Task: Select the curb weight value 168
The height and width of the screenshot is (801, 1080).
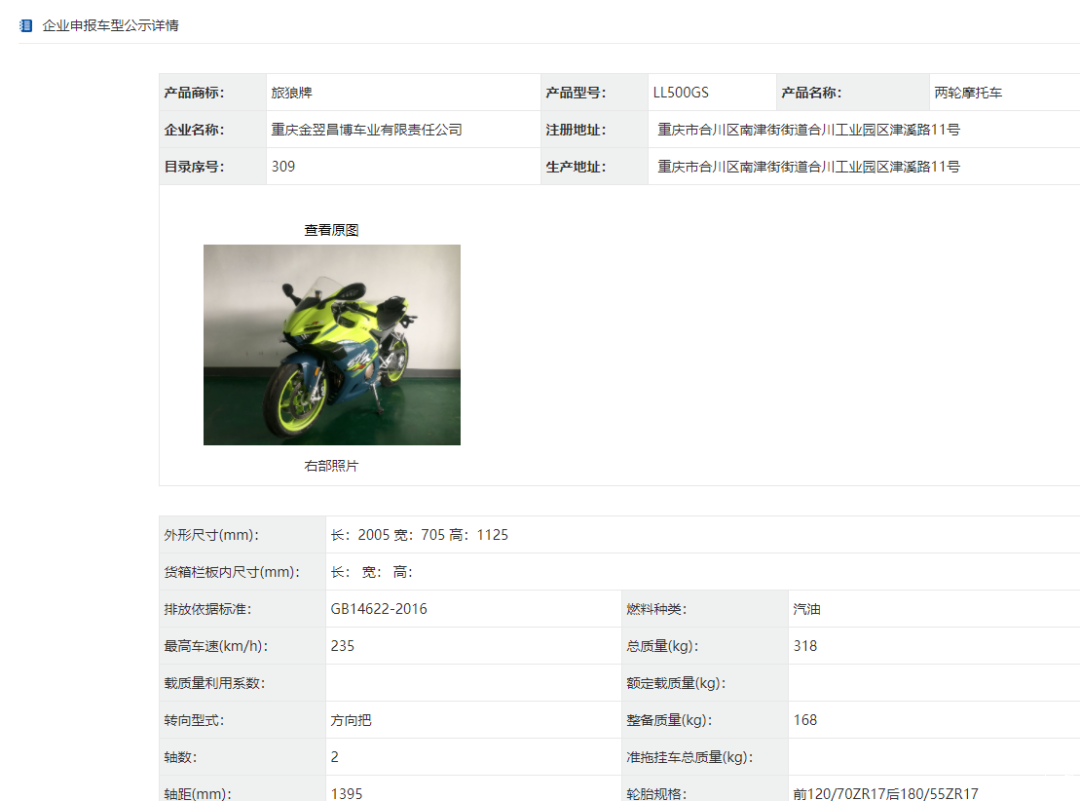Action: [804, 720]
